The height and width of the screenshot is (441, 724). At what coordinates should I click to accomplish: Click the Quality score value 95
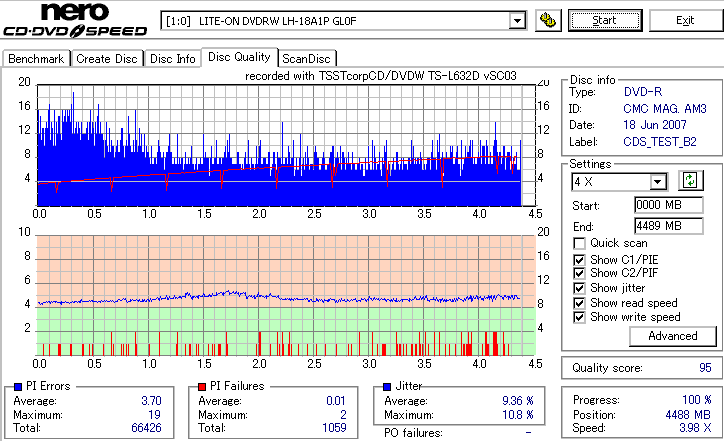tap(705, 368)
